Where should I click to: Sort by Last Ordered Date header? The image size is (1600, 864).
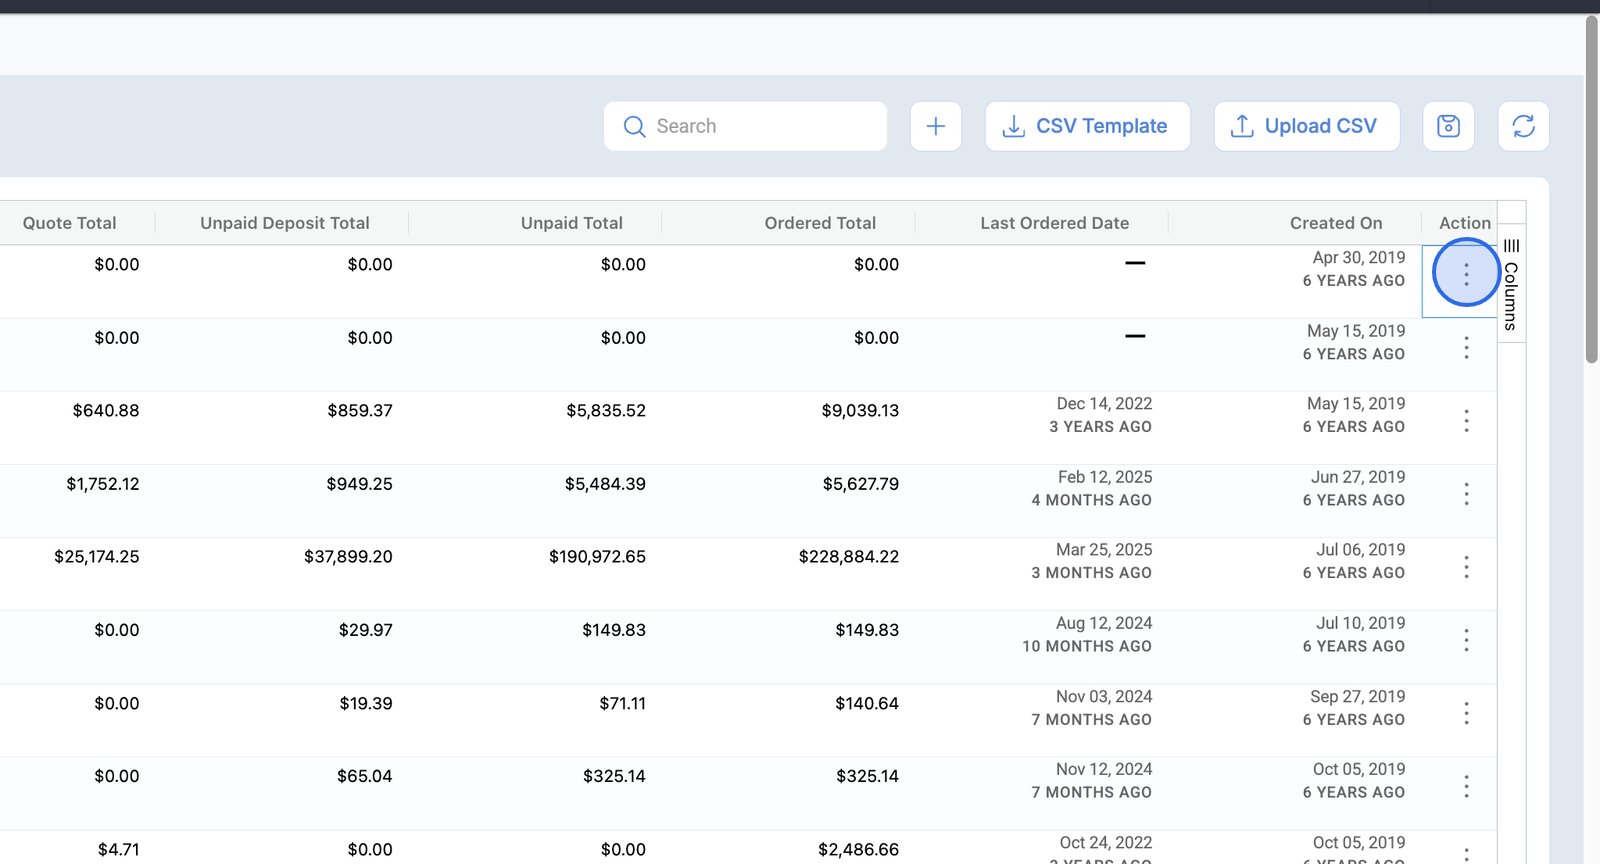(1054, 223)
